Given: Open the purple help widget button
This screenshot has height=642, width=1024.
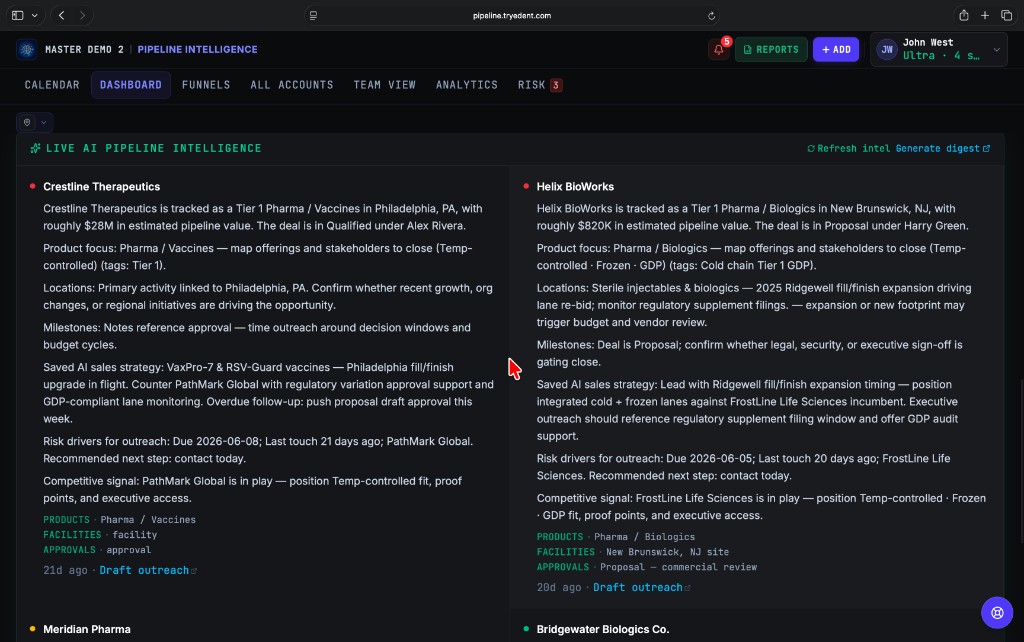Looking at the screenshot, I should pos(997,613).
